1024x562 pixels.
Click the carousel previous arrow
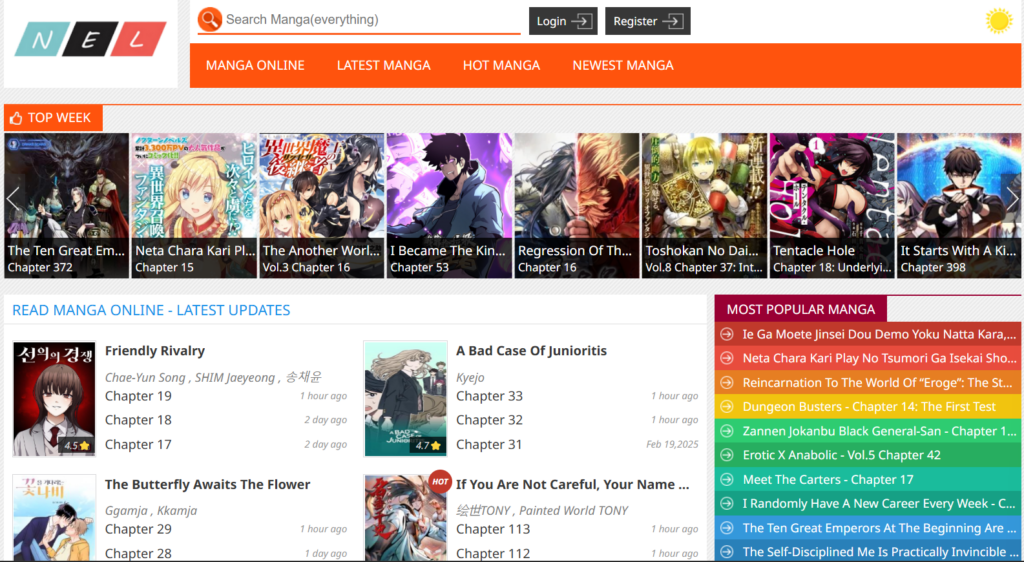12,199
